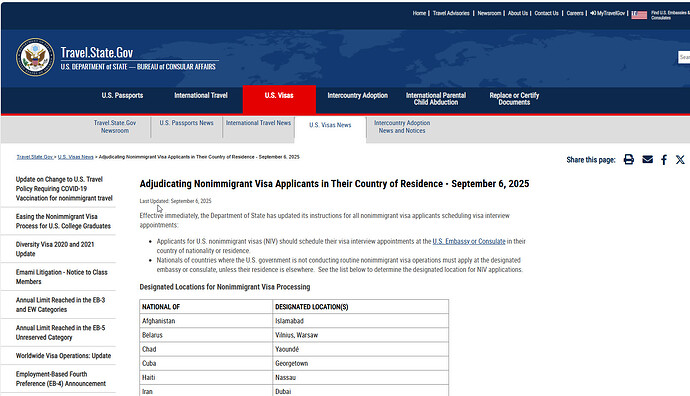
Task: Switch to Travel.State.Gov Newsroom tab
Action: 115,127
